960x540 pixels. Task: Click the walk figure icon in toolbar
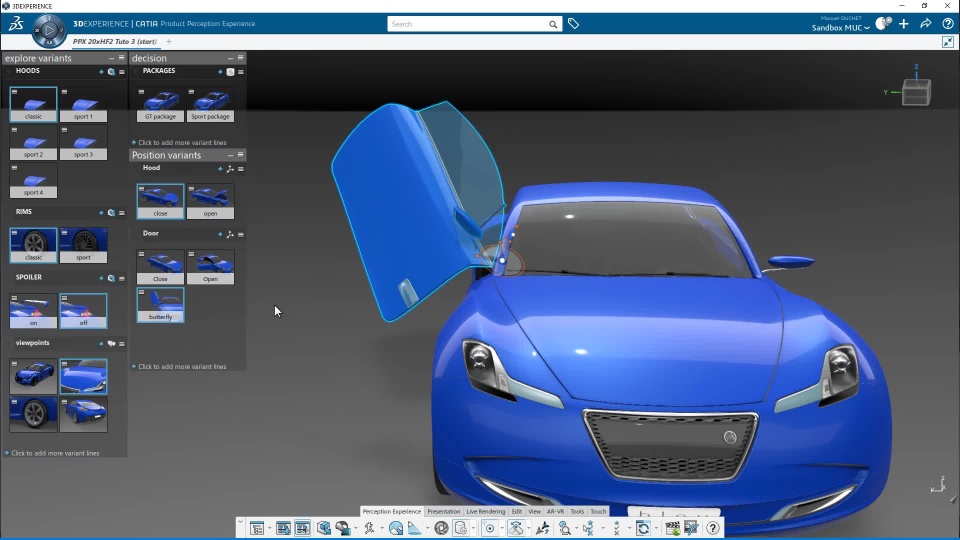pyautogui.click(x=369, y=528)
